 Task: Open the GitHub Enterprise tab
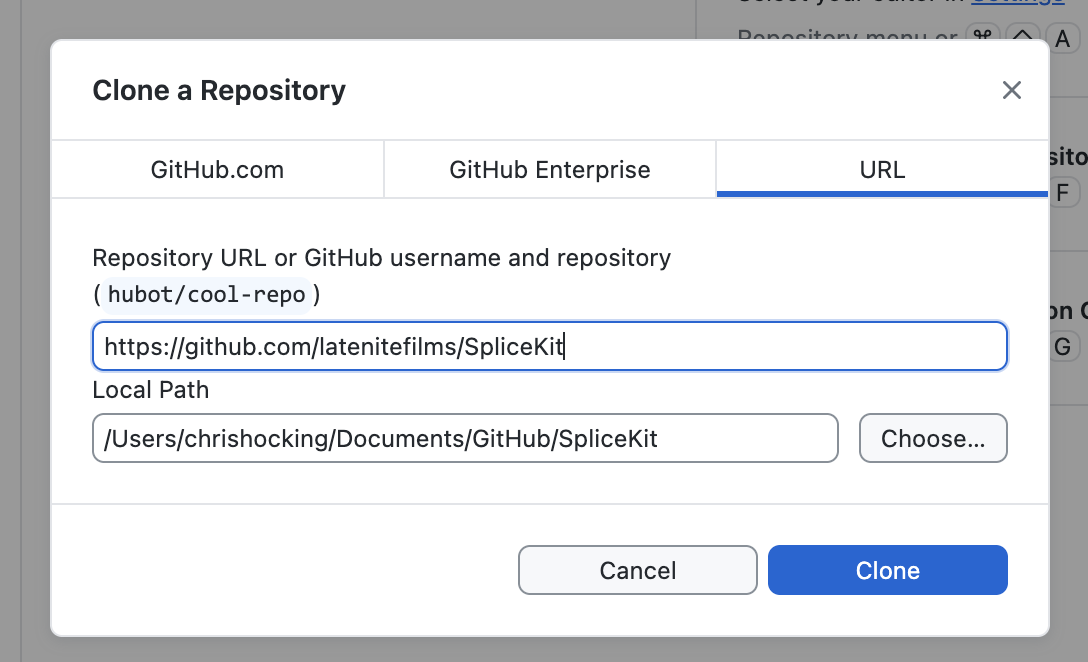[x=549, y=170]
